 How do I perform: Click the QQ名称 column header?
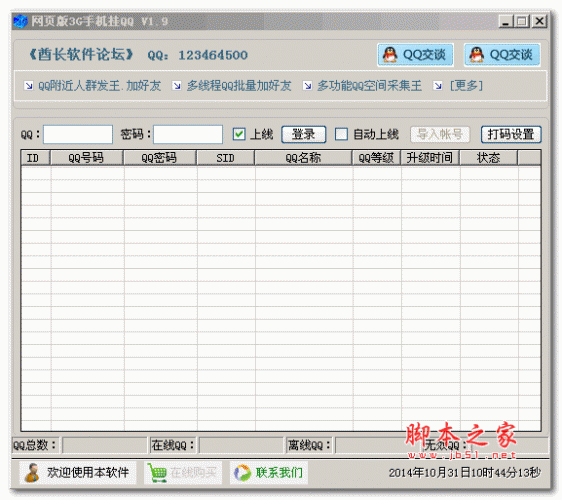pyautogui.click(x=303, y=158)
